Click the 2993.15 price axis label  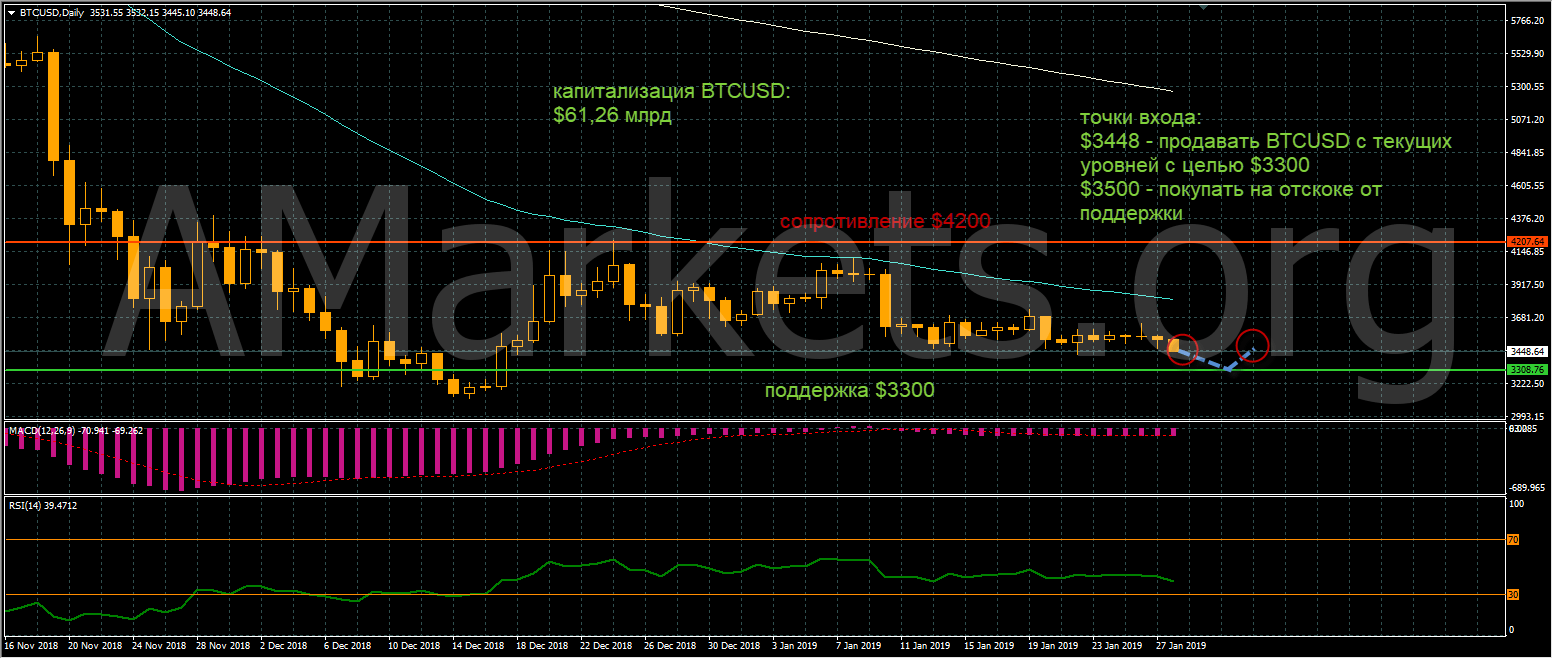click(x=1529, y=417)
